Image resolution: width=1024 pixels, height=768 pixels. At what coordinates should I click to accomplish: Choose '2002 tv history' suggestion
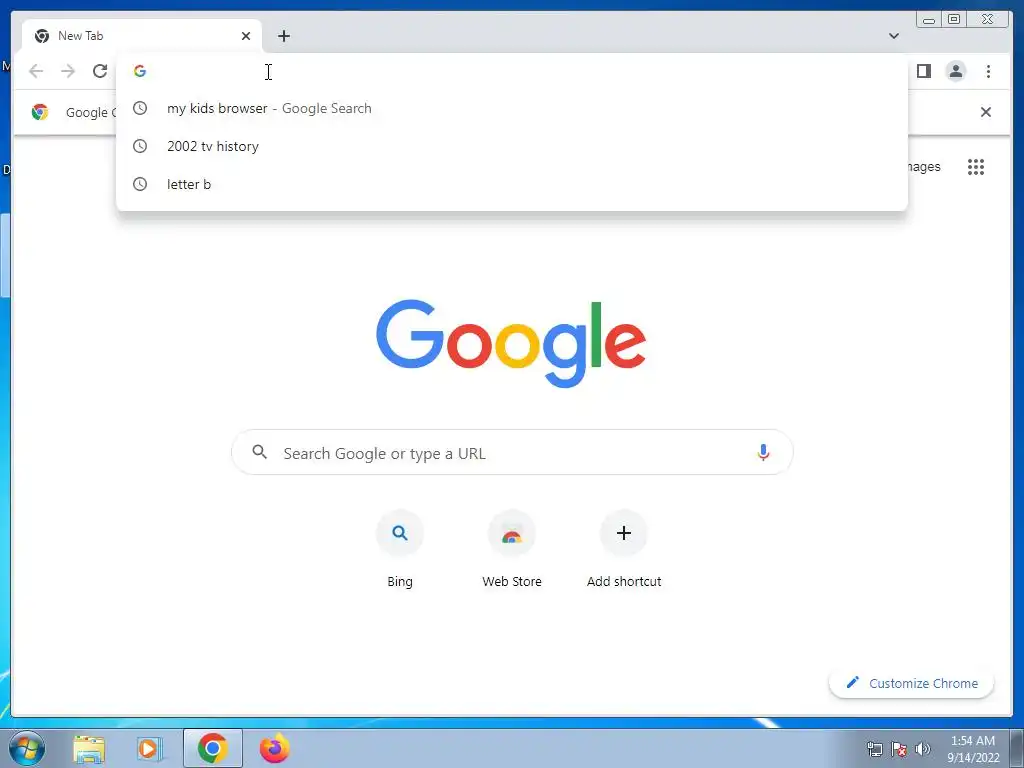[x=511, y=146]
